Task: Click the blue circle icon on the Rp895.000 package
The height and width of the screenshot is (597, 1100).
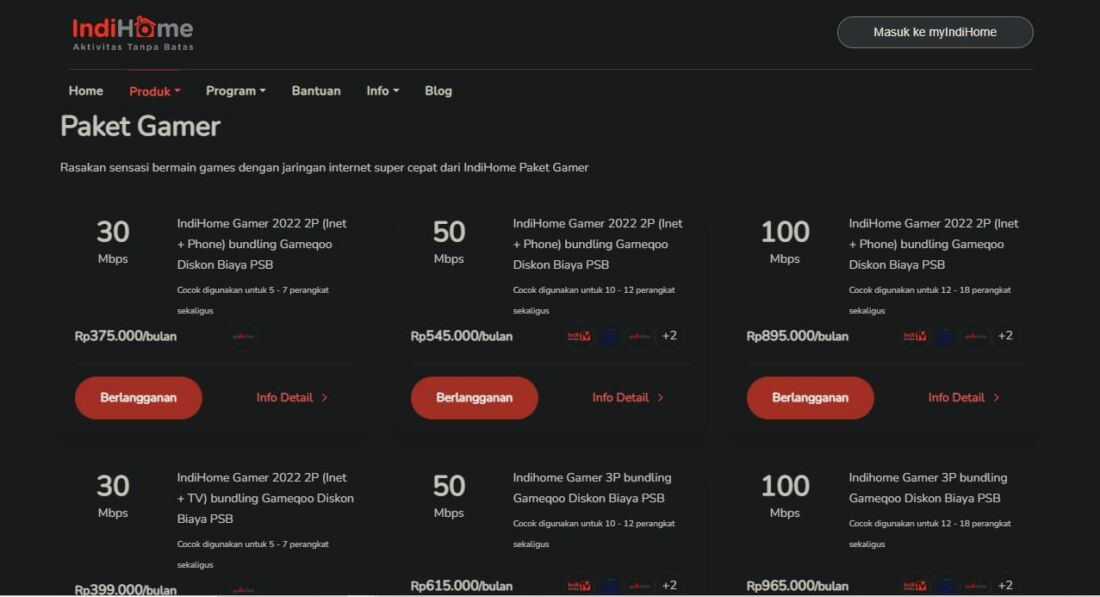Action: coord(945,336)
